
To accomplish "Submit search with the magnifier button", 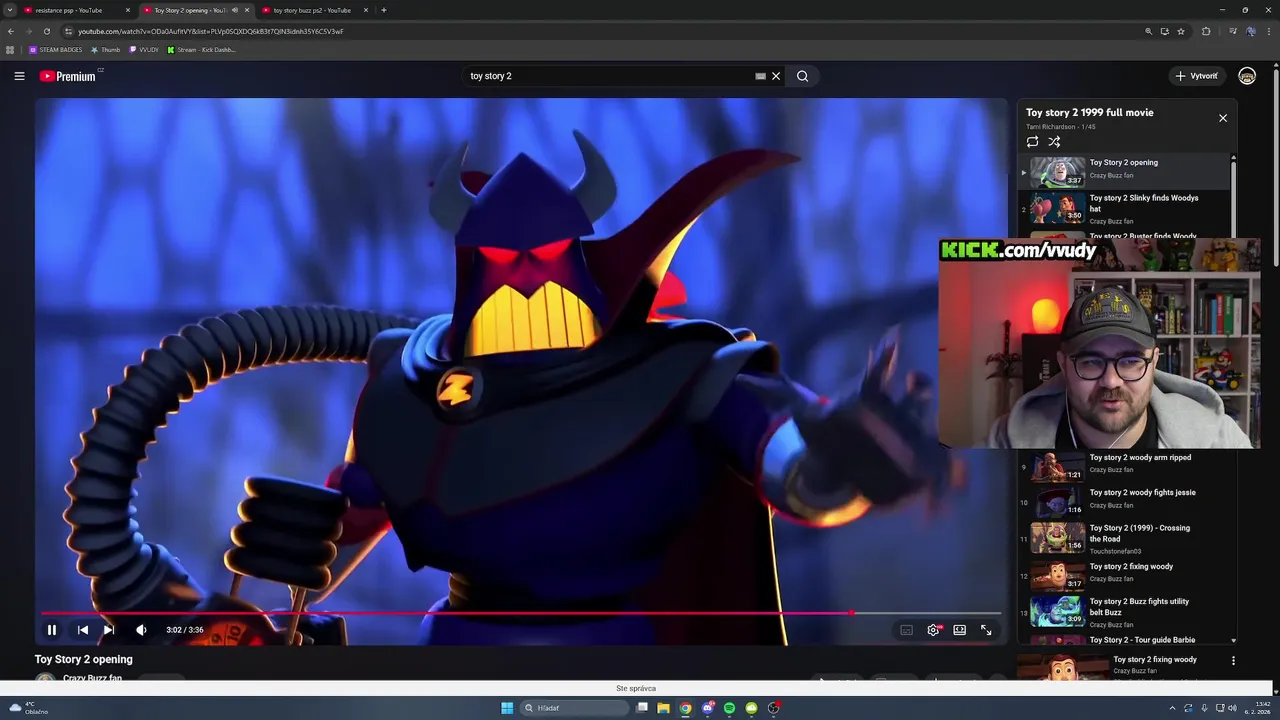I will (802, 76).
